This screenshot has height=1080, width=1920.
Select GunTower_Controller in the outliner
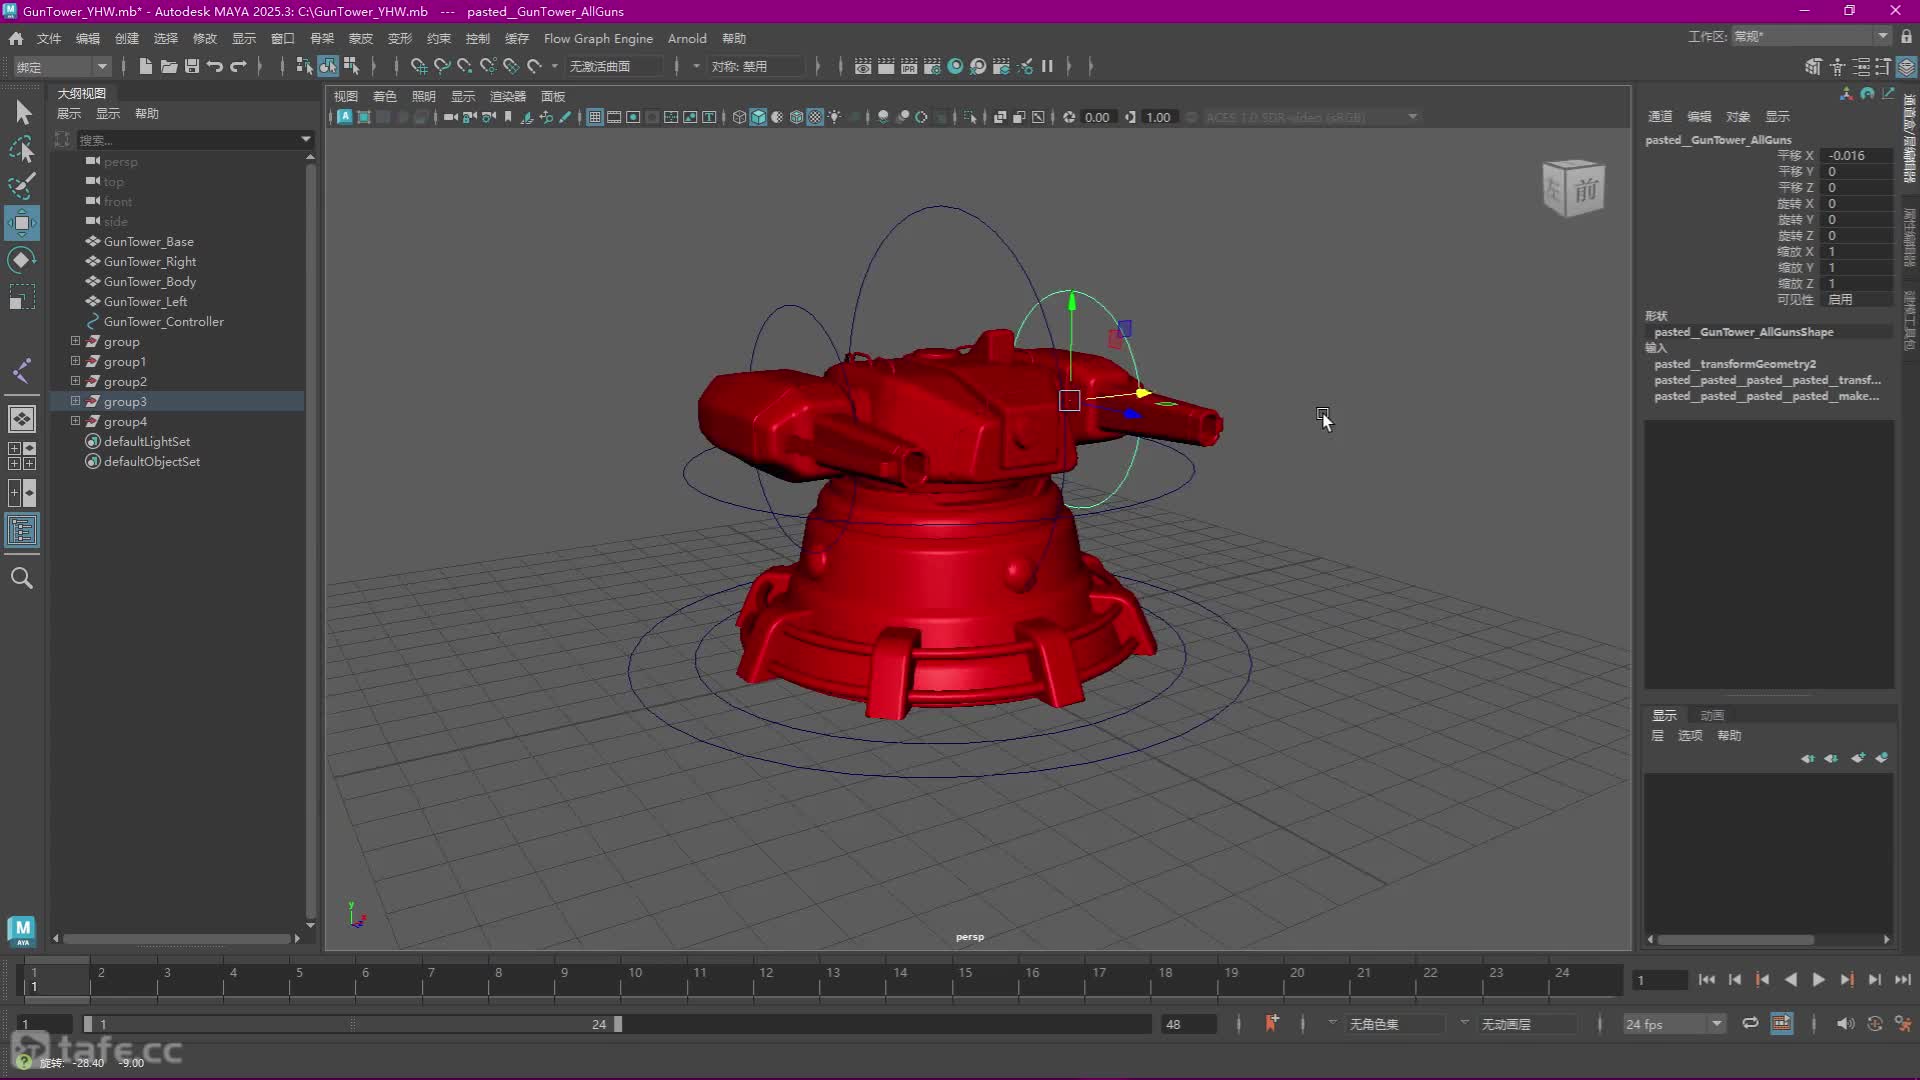click(163, 321)
